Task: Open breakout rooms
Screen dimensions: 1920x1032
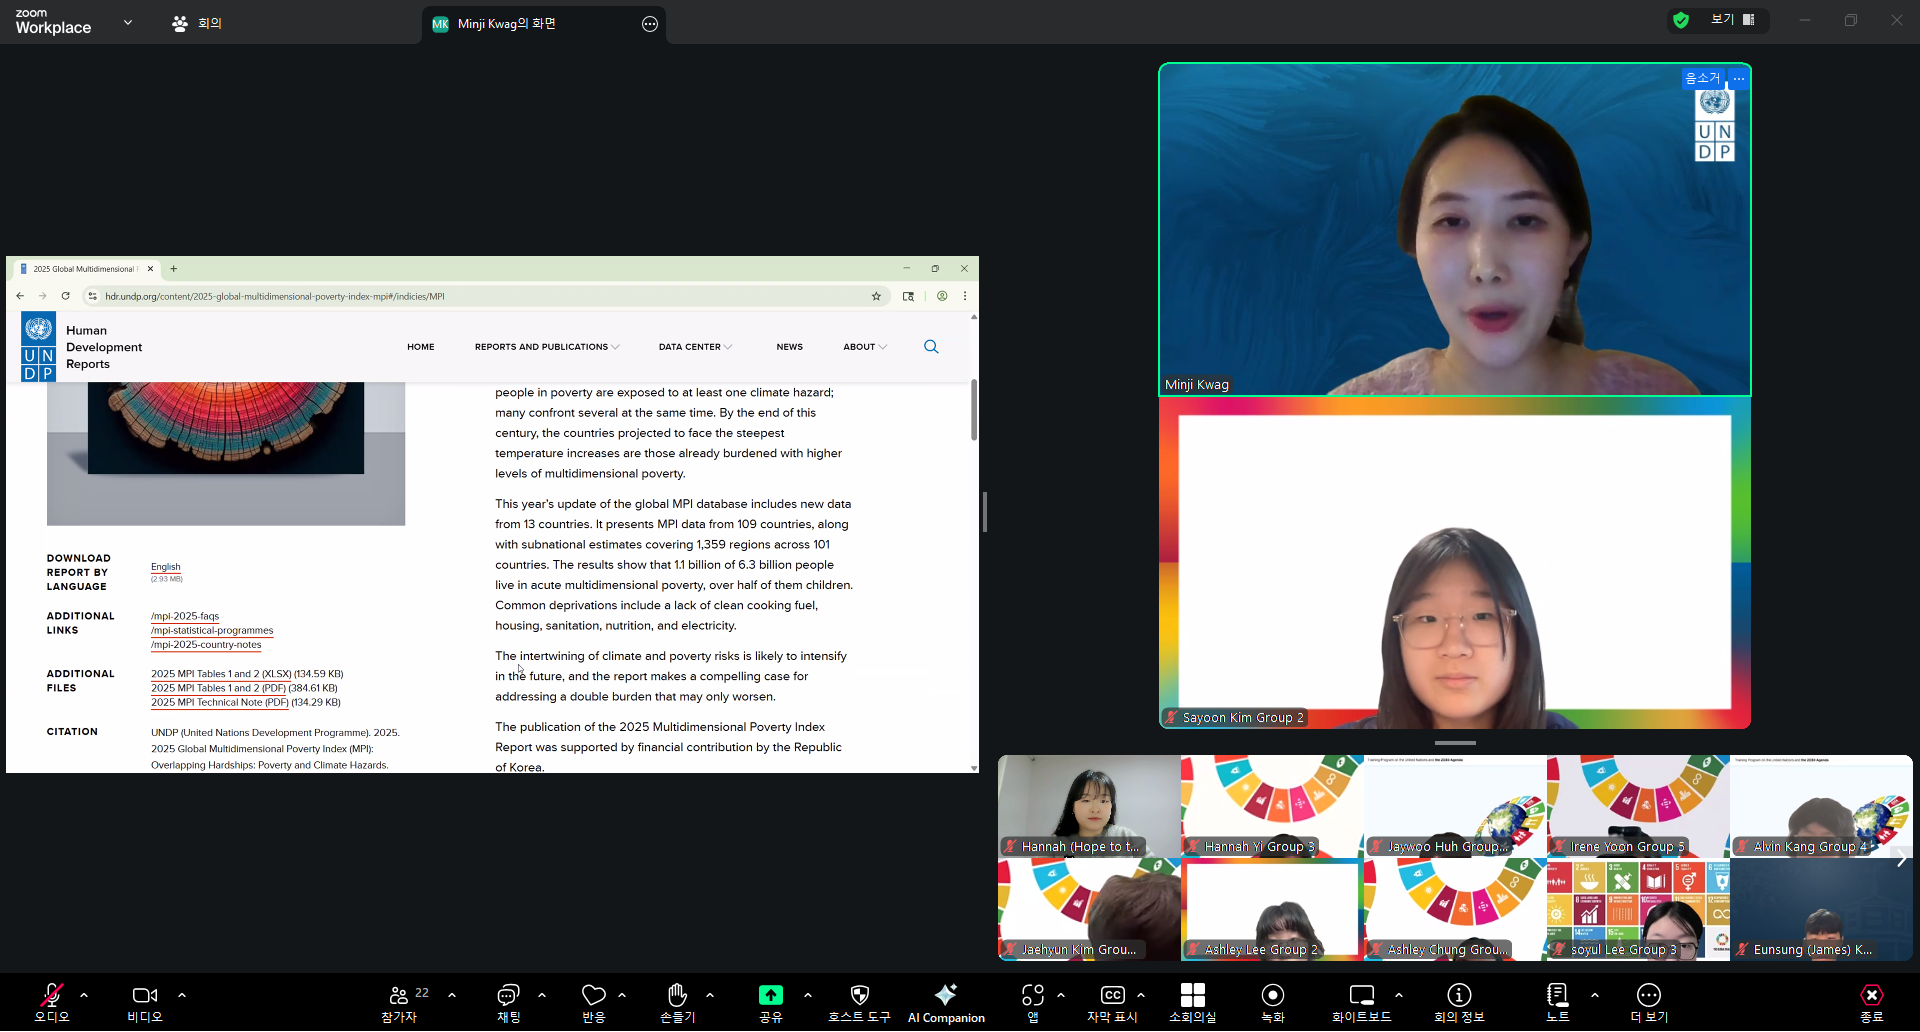Action: coord(1193,1002)
